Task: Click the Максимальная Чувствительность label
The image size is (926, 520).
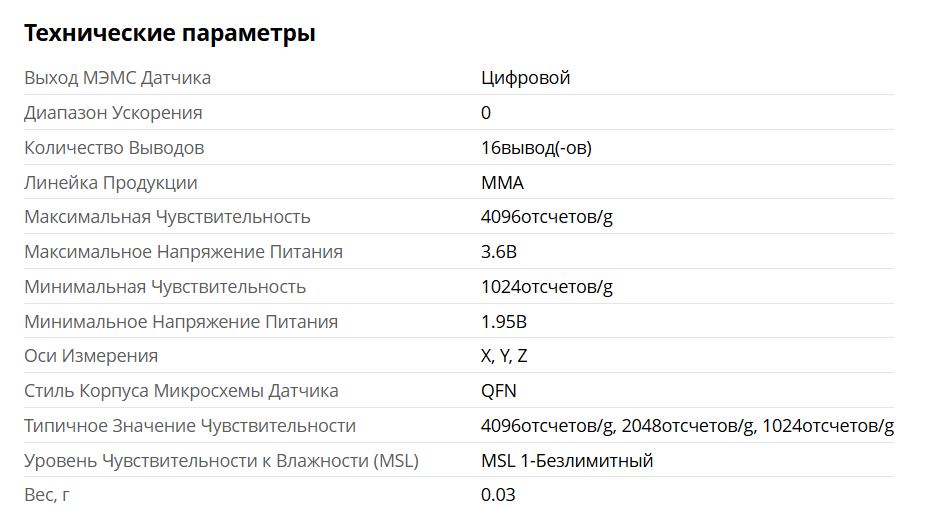Action: 167,217
